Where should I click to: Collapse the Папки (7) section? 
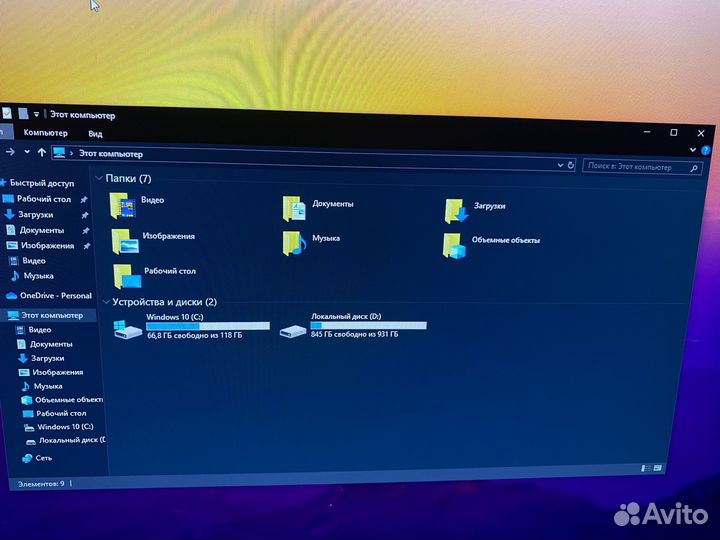pyautogui.click(x=98, y=178)
